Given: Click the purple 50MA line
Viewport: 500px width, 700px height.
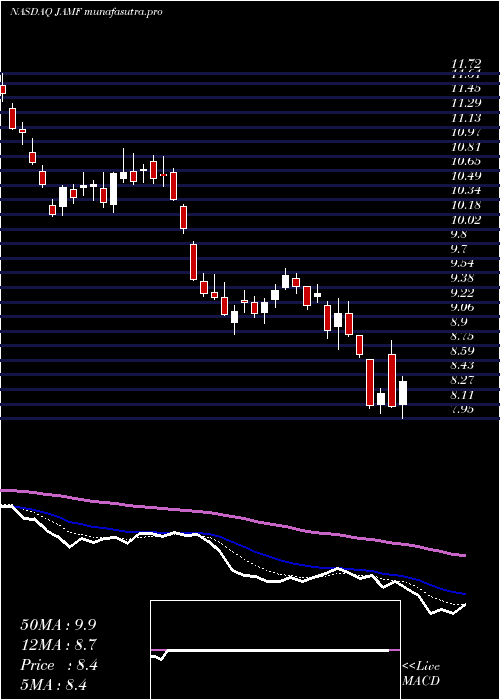Looking at the screenshot, I should (x=232, y=516).
